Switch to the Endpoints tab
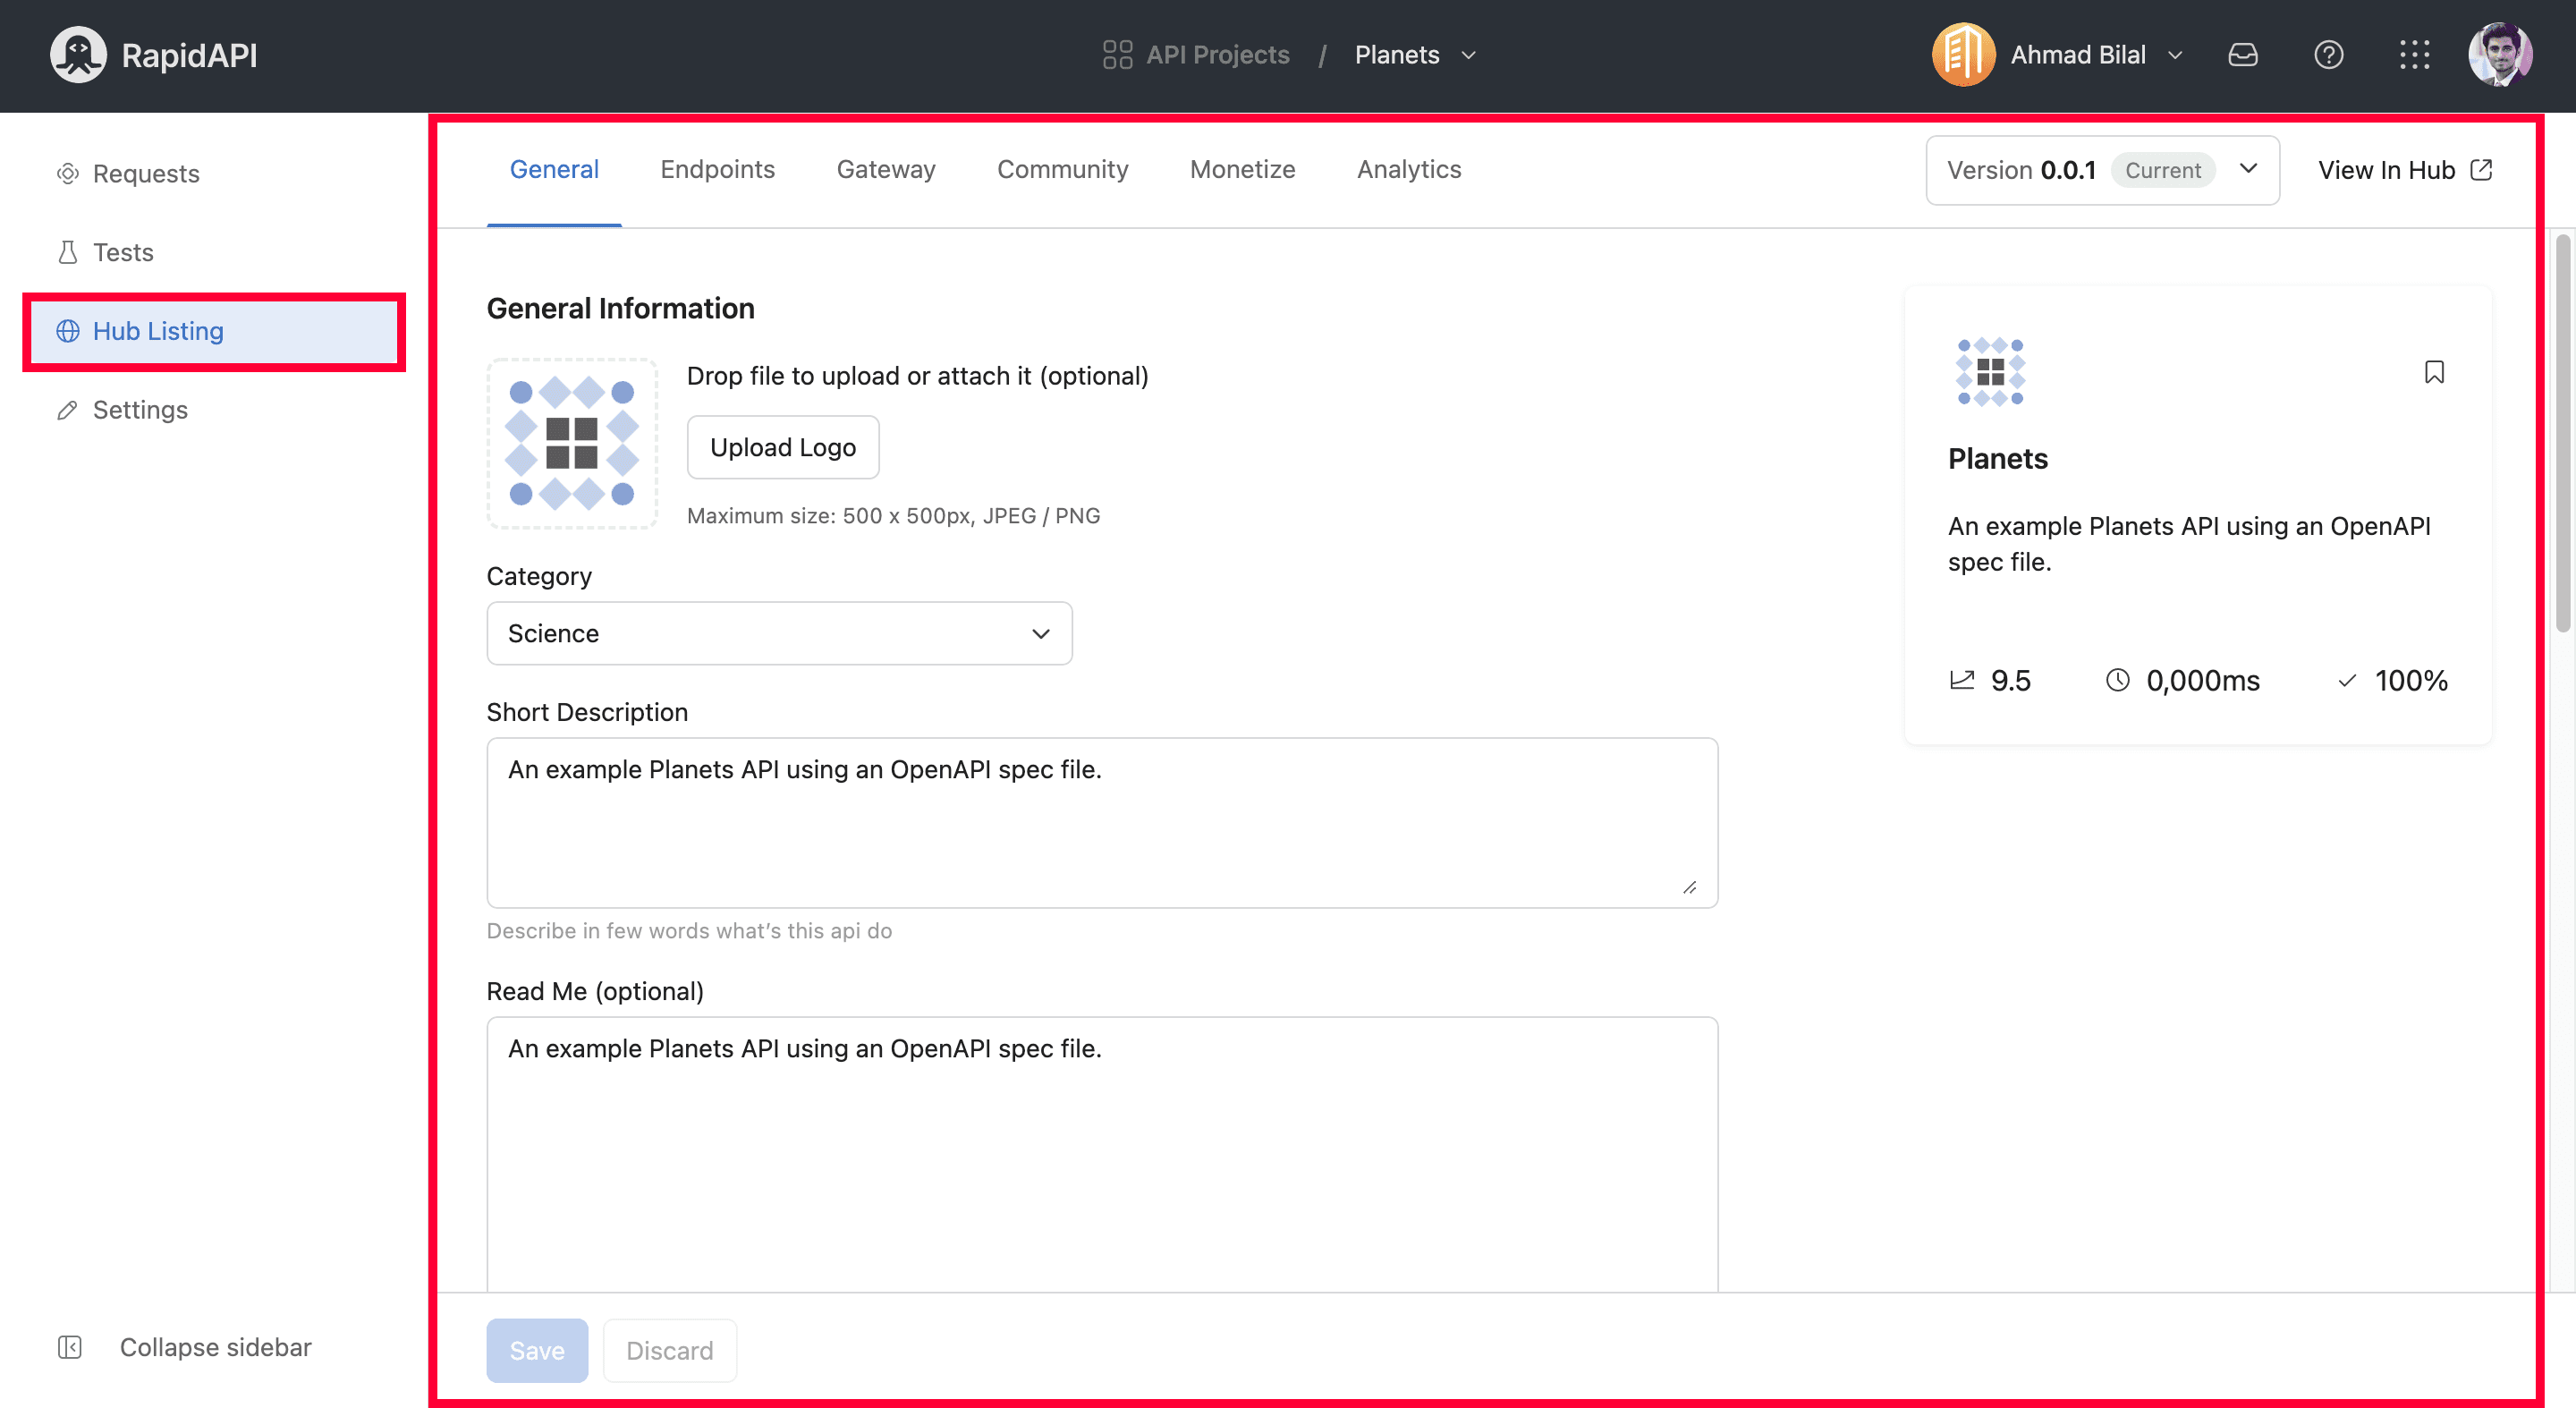Image resolution: width=2576 pixels, height=1408 pixels. (x=717, y=168)
